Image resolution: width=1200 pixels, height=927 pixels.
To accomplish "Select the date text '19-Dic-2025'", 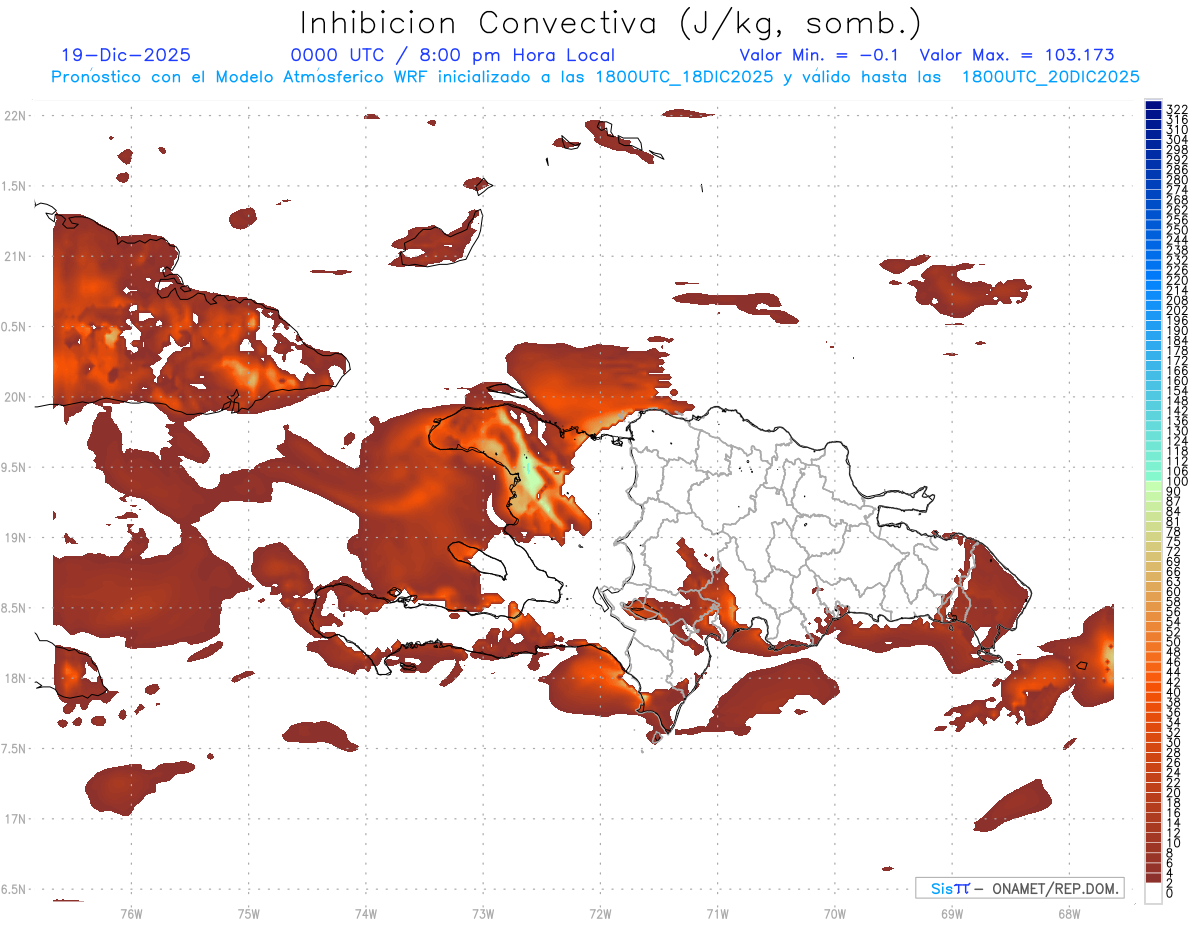I will pos(126,55).
